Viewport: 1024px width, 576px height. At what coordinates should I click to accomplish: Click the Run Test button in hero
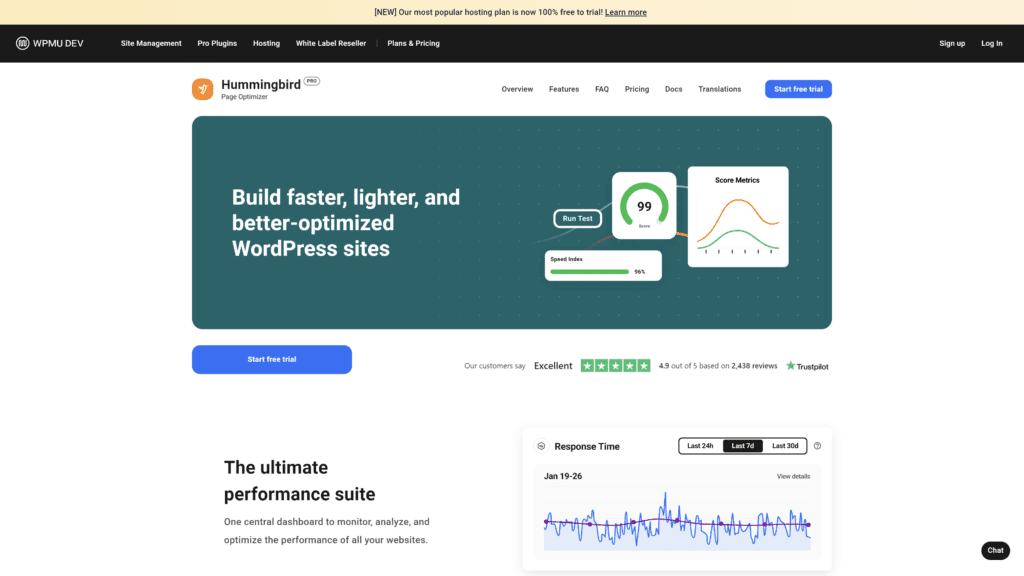(577, 219)
